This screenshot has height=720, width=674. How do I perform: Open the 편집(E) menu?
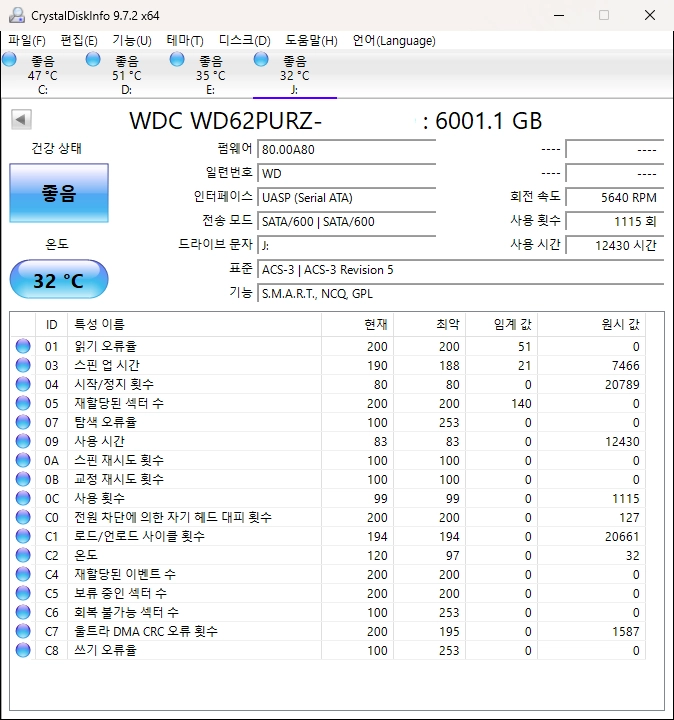(79, 41)
